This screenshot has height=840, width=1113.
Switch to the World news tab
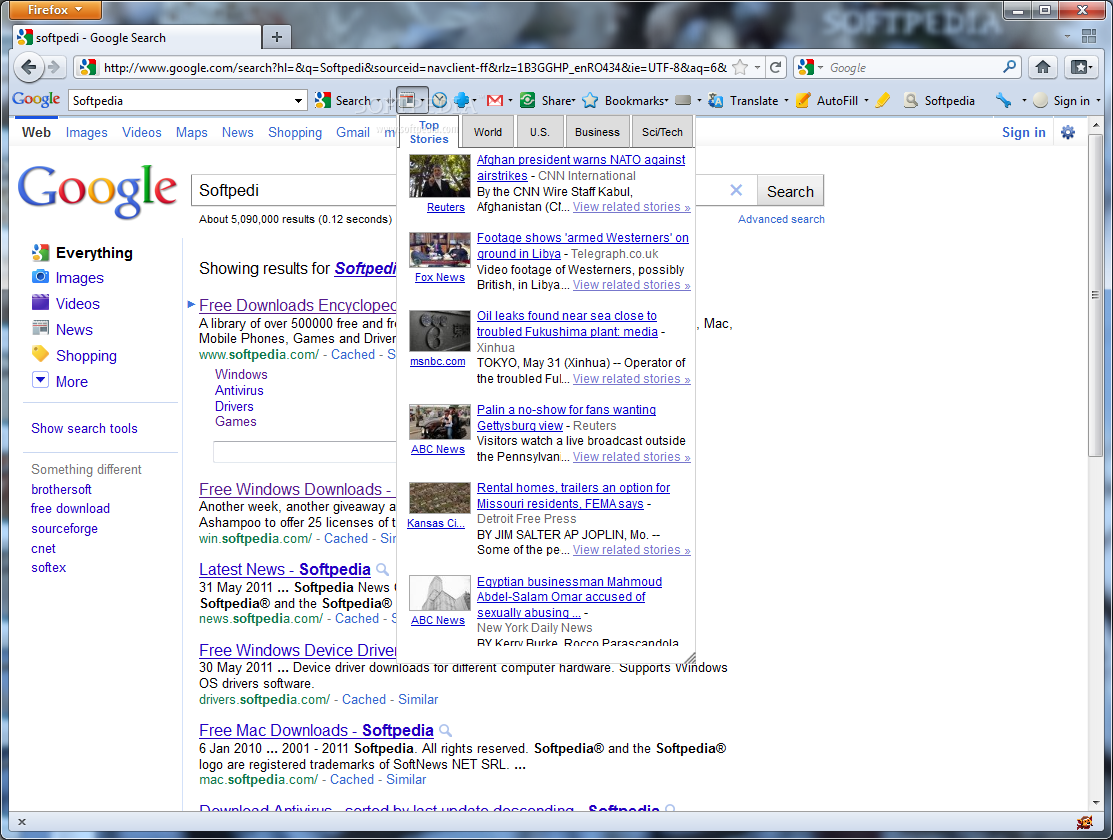point(488,132)
